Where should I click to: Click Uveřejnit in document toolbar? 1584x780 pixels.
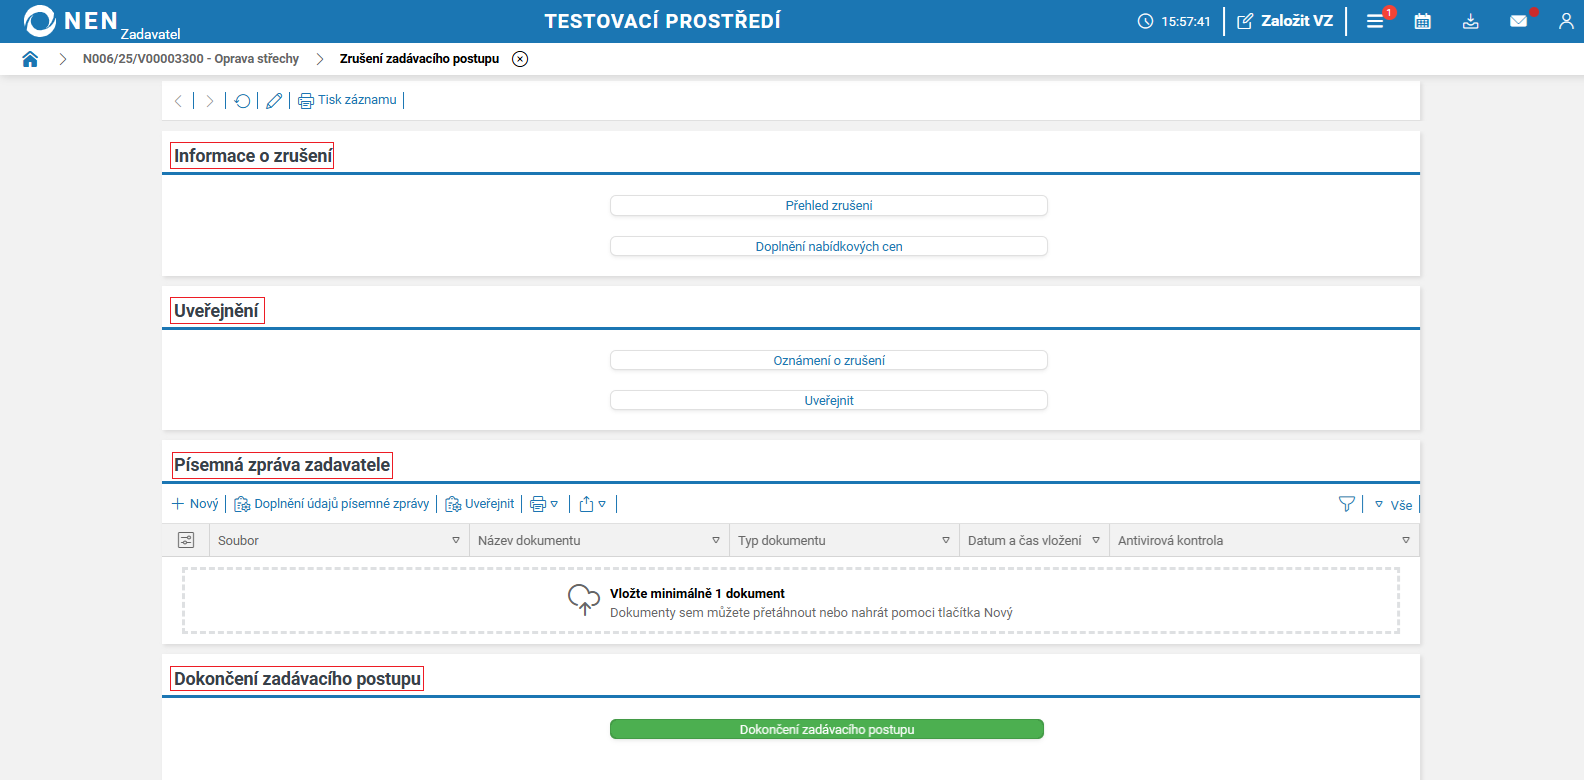click(x=480, y=504)
